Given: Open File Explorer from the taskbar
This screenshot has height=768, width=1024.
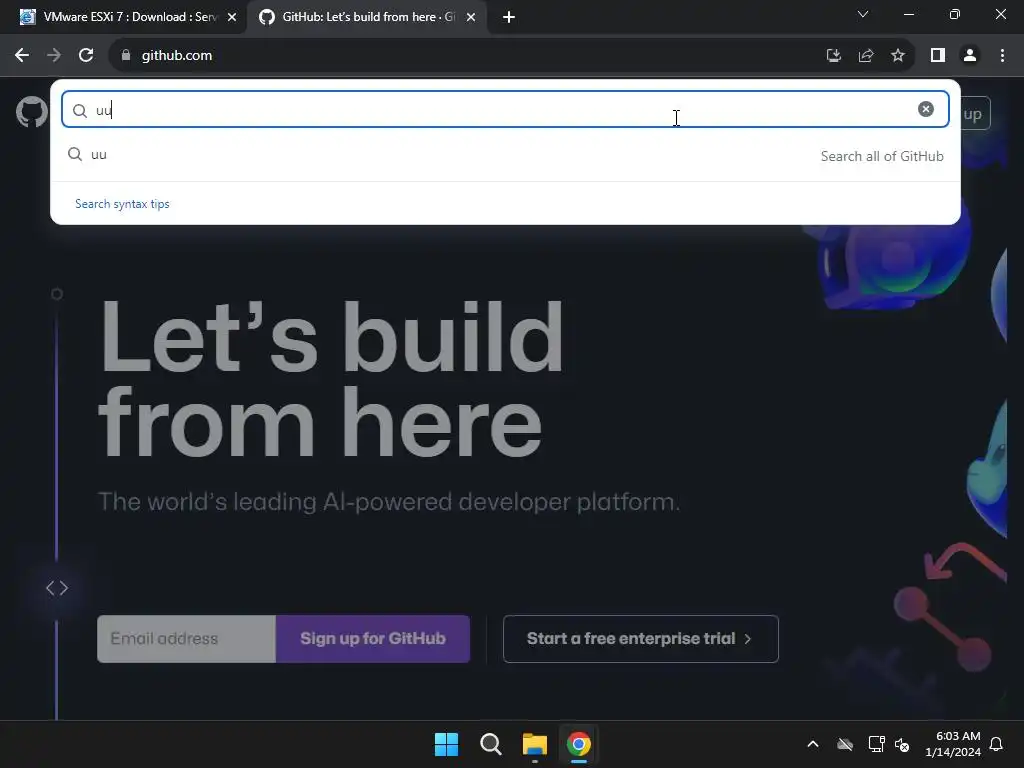Looking at the screenshot, I should (534, 744).
